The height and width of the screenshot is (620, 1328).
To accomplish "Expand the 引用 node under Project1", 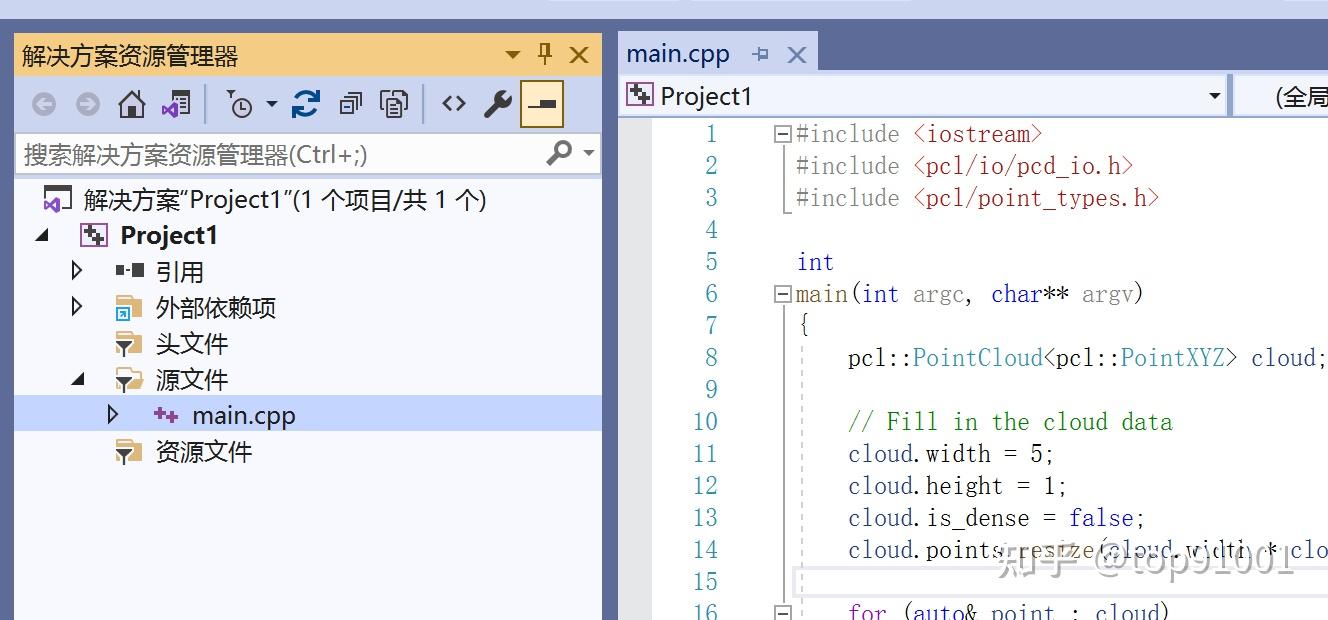I will tap(76, 270).
